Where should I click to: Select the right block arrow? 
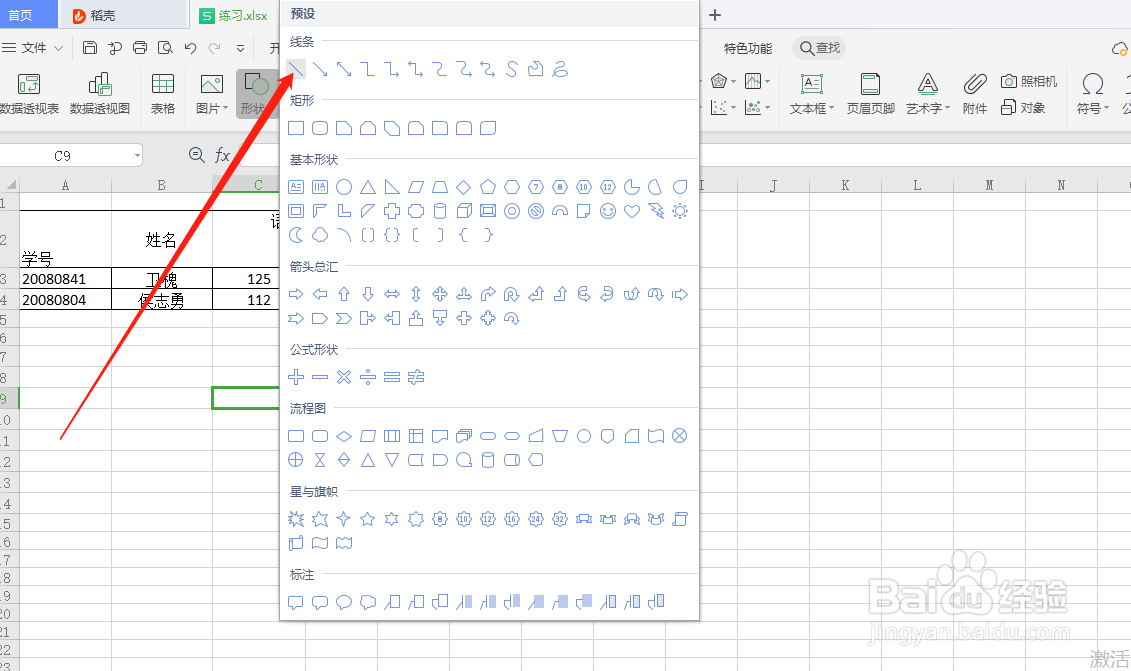tap(296, 294)
